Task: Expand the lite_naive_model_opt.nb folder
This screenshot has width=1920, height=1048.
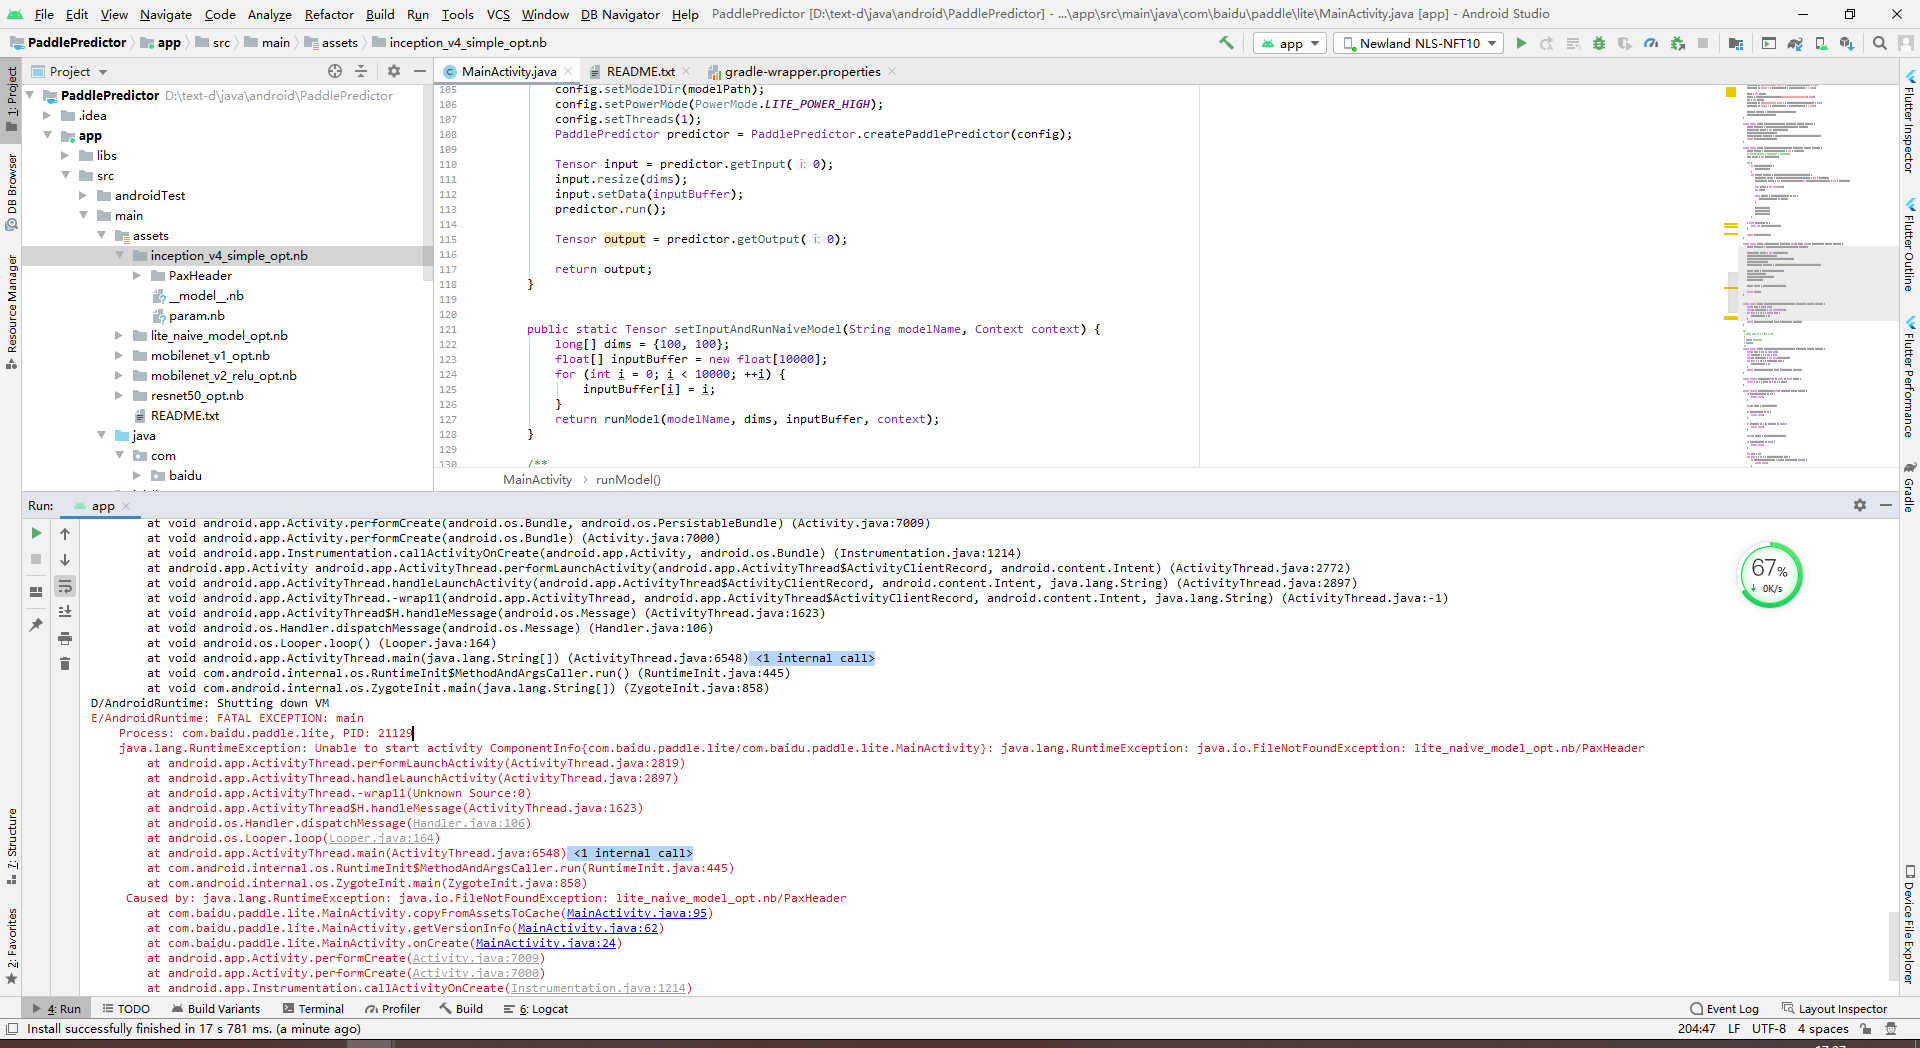Action: (120, 336)
